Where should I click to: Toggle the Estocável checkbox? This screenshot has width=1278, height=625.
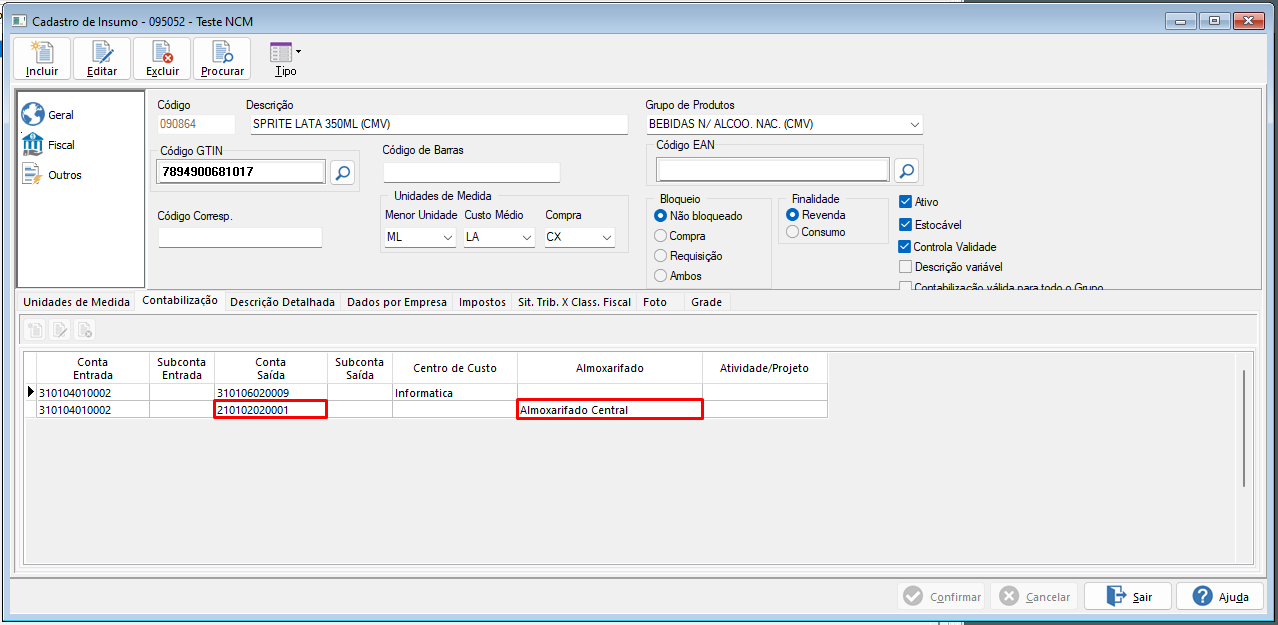click(x=930, y=225)
